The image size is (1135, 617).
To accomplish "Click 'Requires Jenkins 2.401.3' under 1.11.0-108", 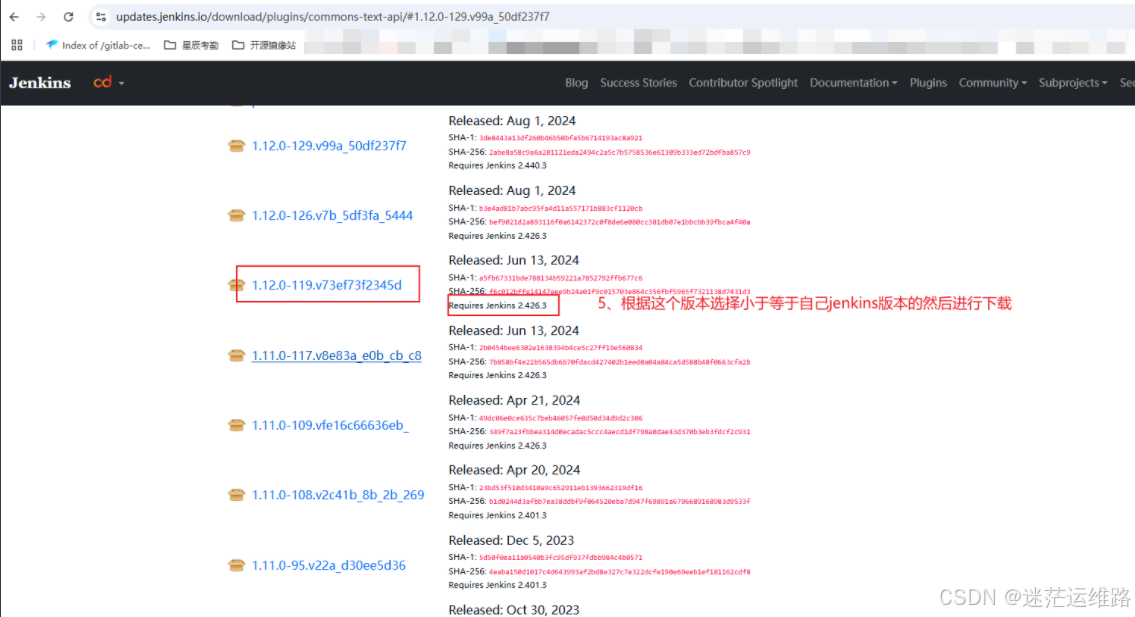I will point(497,516).
